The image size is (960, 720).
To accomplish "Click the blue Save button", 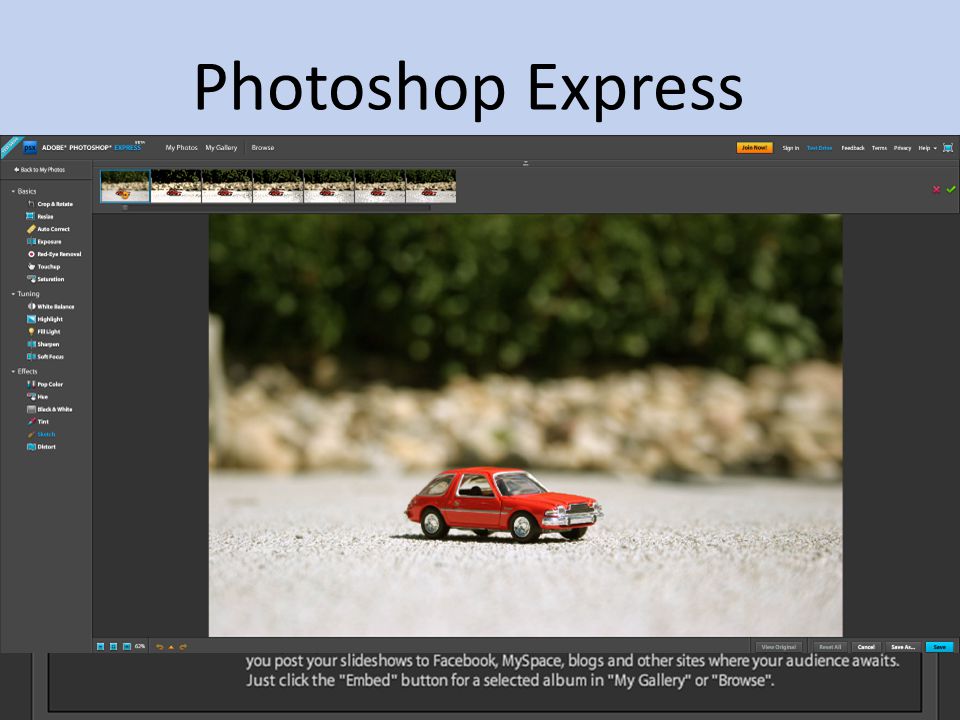I will [939, 647].
